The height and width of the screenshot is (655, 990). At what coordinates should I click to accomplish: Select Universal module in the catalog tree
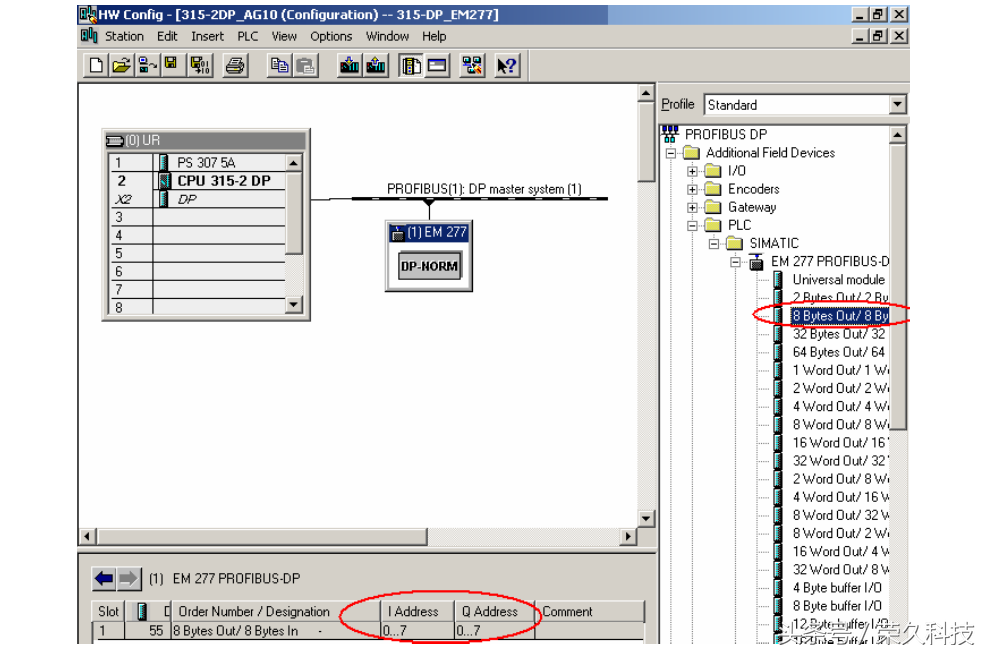(x=838, y=280)
